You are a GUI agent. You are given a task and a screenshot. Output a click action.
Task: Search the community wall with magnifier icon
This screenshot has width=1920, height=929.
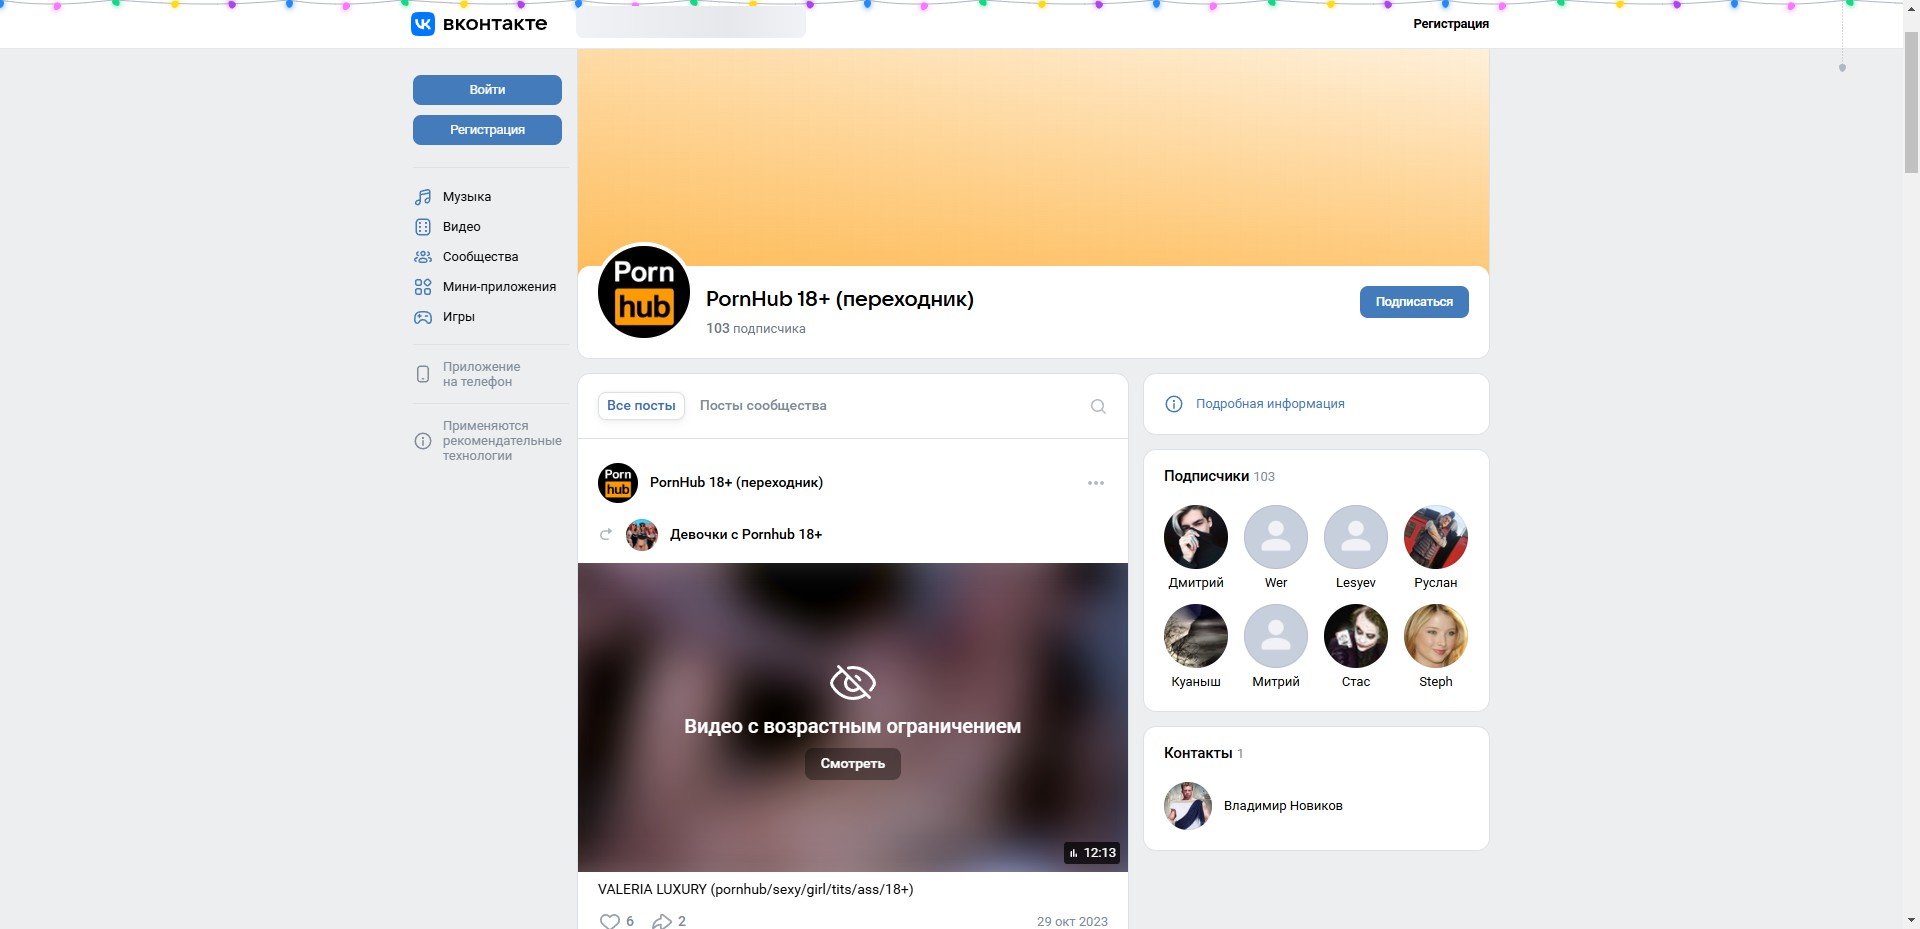1098,406
